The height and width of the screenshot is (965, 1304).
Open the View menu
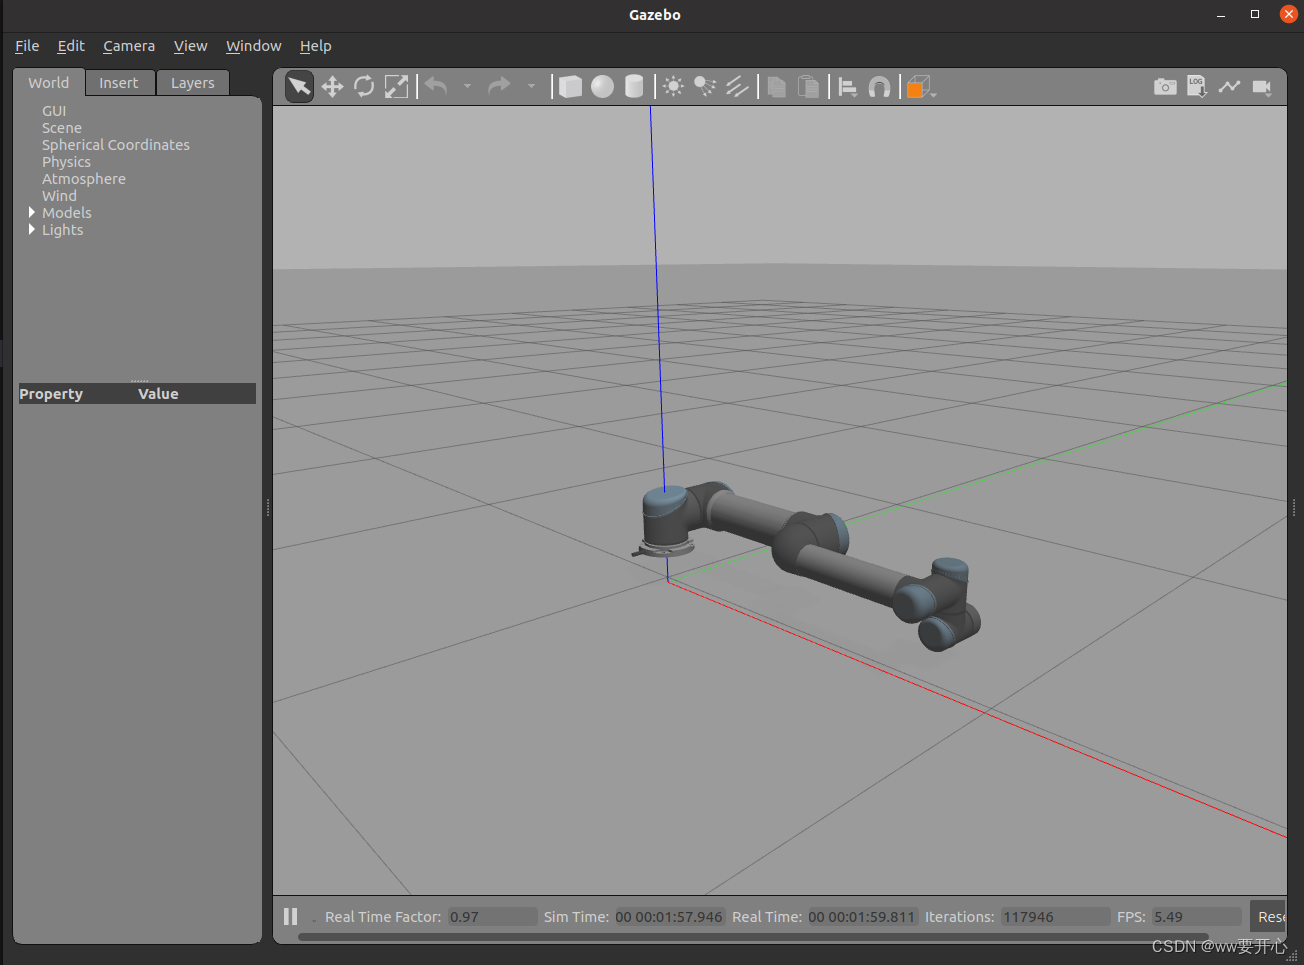click(x=190, y=46)
